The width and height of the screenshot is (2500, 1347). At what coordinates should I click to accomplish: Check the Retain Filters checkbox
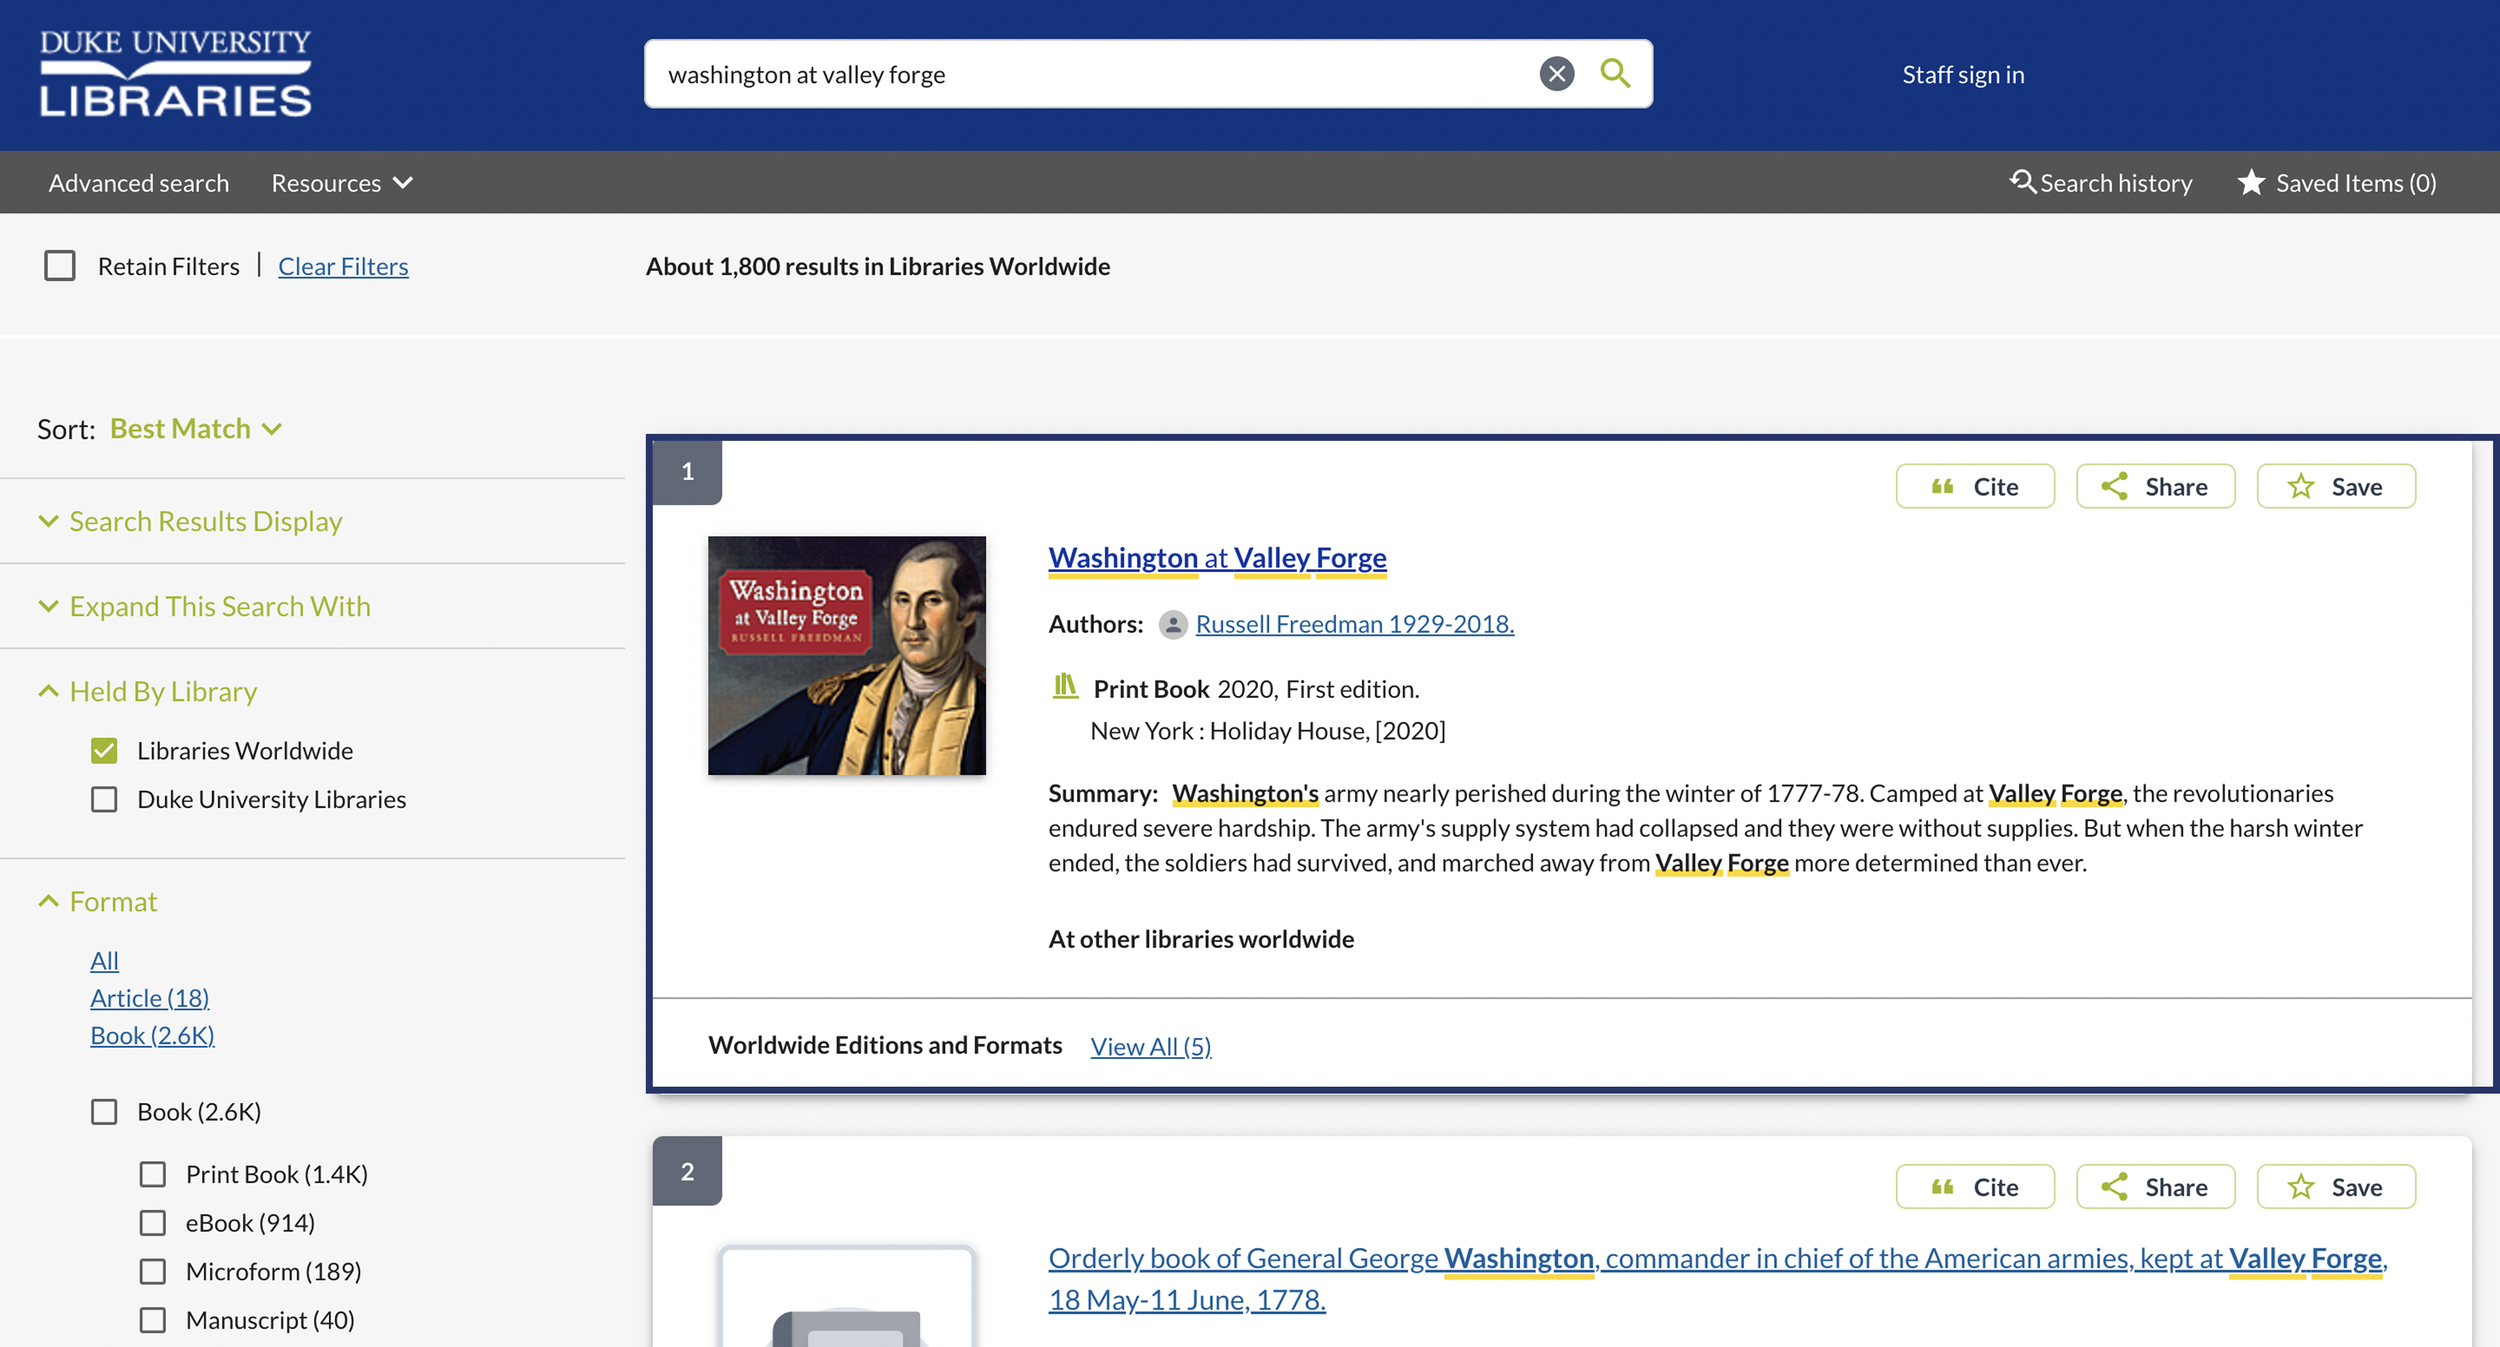[60, 266]
